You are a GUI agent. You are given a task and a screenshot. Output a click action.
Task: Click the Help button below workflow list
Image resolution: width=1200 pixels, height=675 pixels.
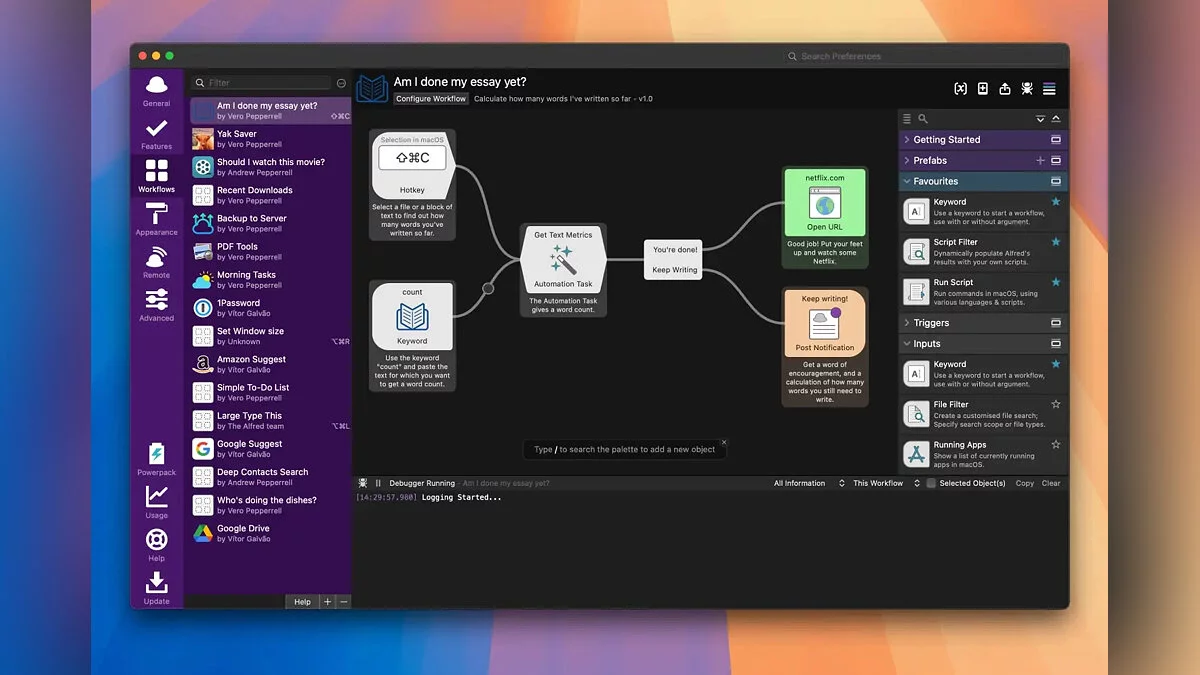[x=302, y=602]
